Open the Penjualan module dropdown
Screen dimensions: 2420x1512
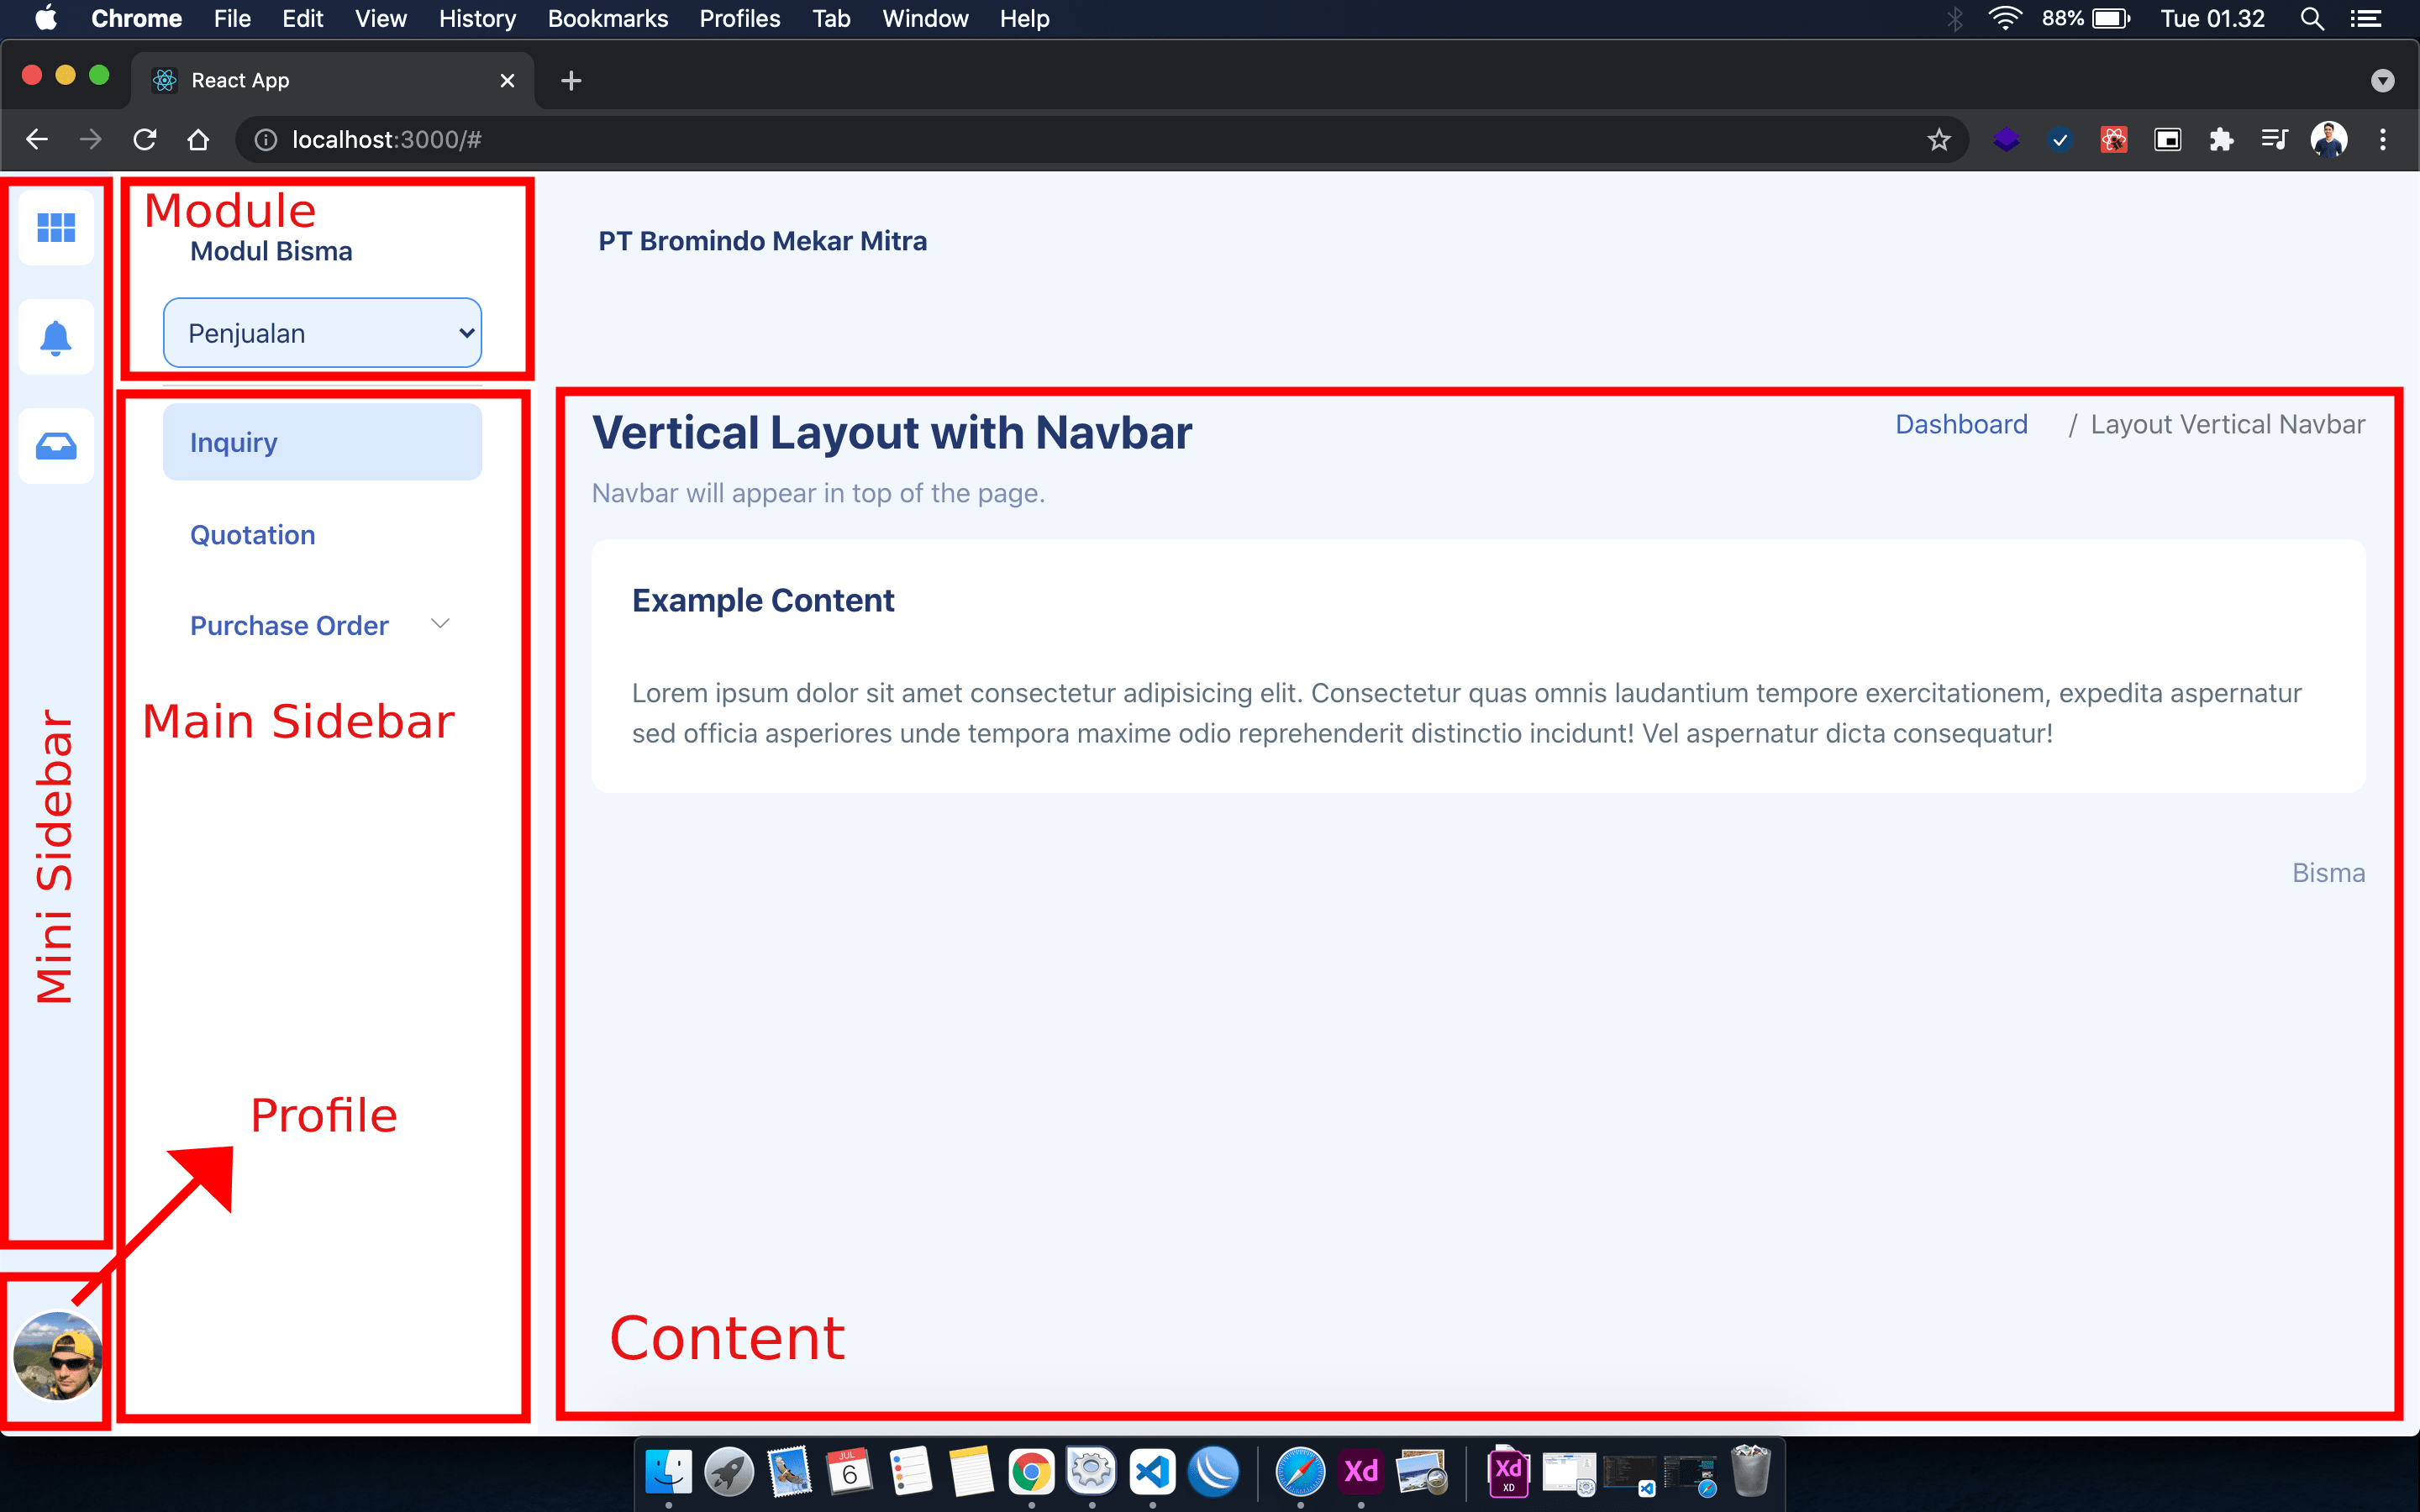[x=322, y=333]
